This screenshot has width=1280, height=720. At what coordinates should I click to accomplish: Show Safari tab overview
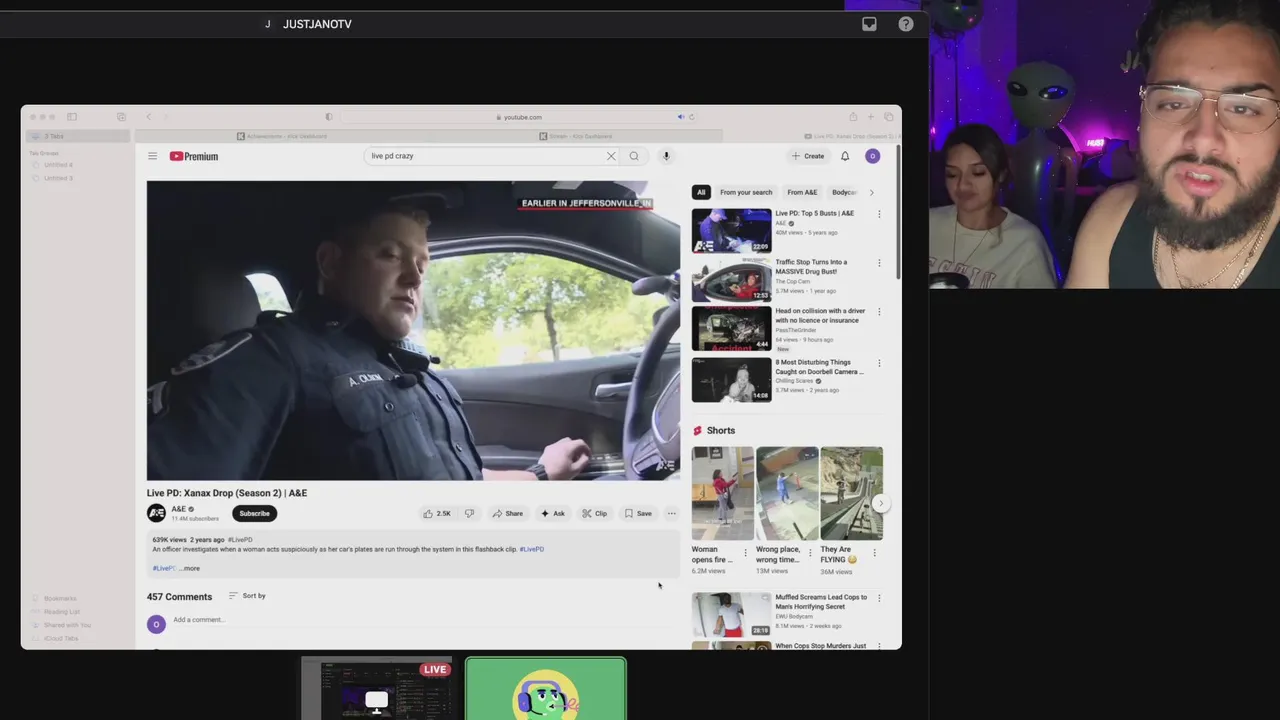click(x=888, y=117)
